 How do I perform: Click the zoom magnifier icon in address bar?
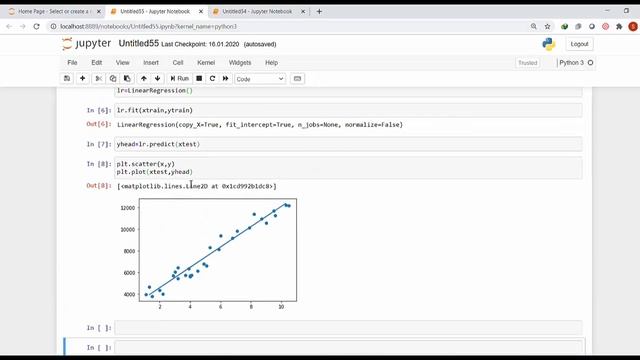[x=533, y=26]
